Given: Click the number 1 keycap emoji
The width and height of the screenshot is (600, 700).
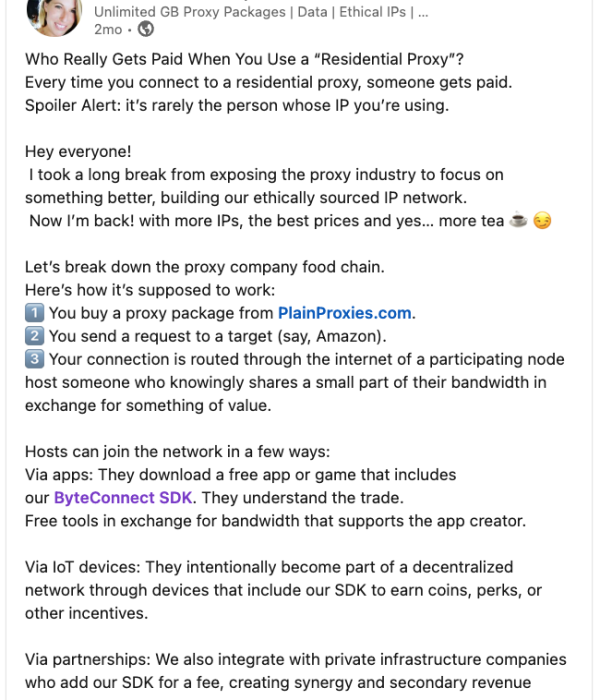Looking at the screenshot, I should (34, 313).
